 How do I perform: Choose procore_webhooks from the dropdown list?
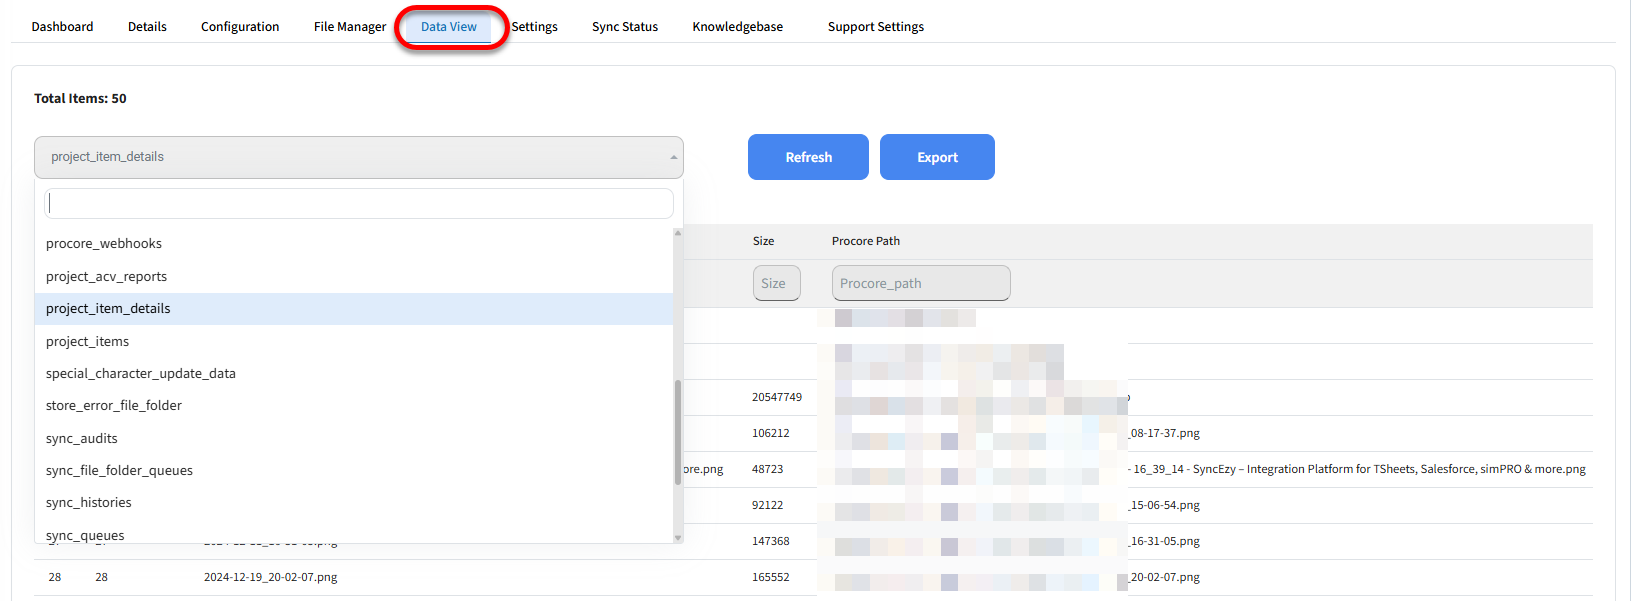tap(104, 244)
